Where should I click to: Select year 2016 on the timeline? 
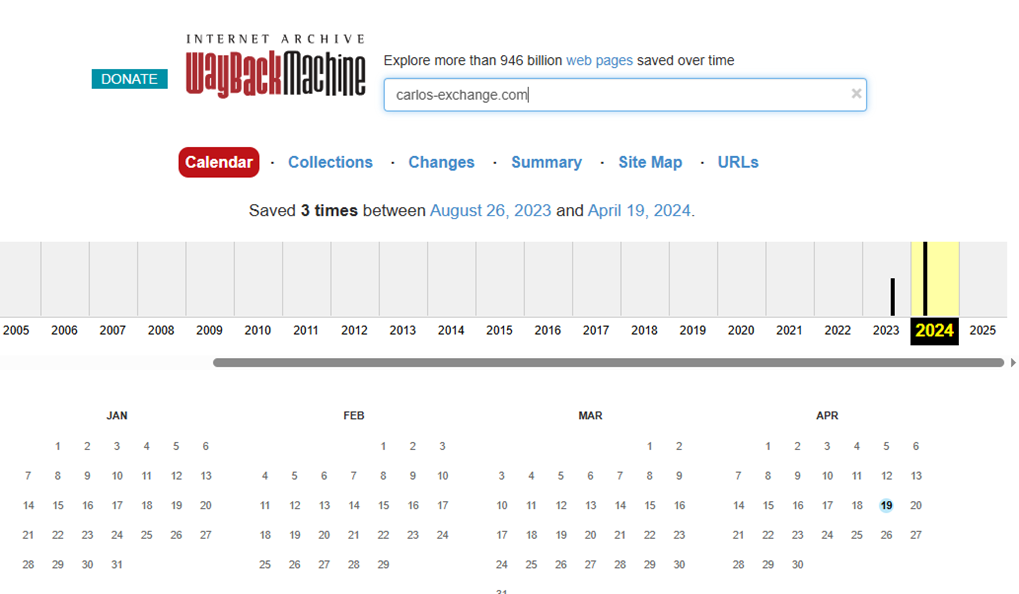click(x=548, y=330)
